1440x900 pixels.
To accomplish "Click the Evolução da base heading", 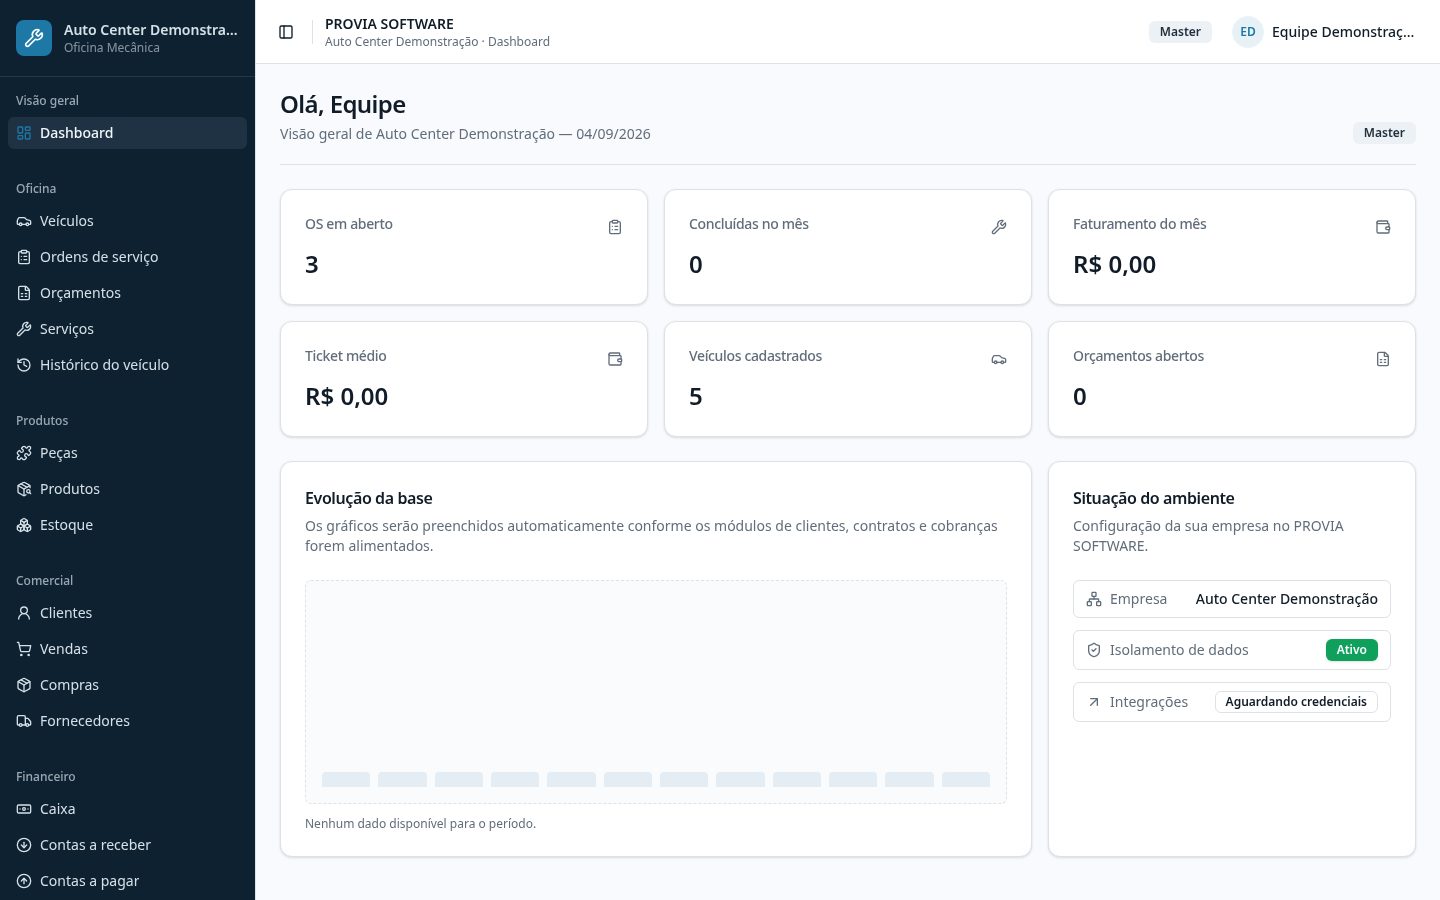I will [x=369, y=498].
